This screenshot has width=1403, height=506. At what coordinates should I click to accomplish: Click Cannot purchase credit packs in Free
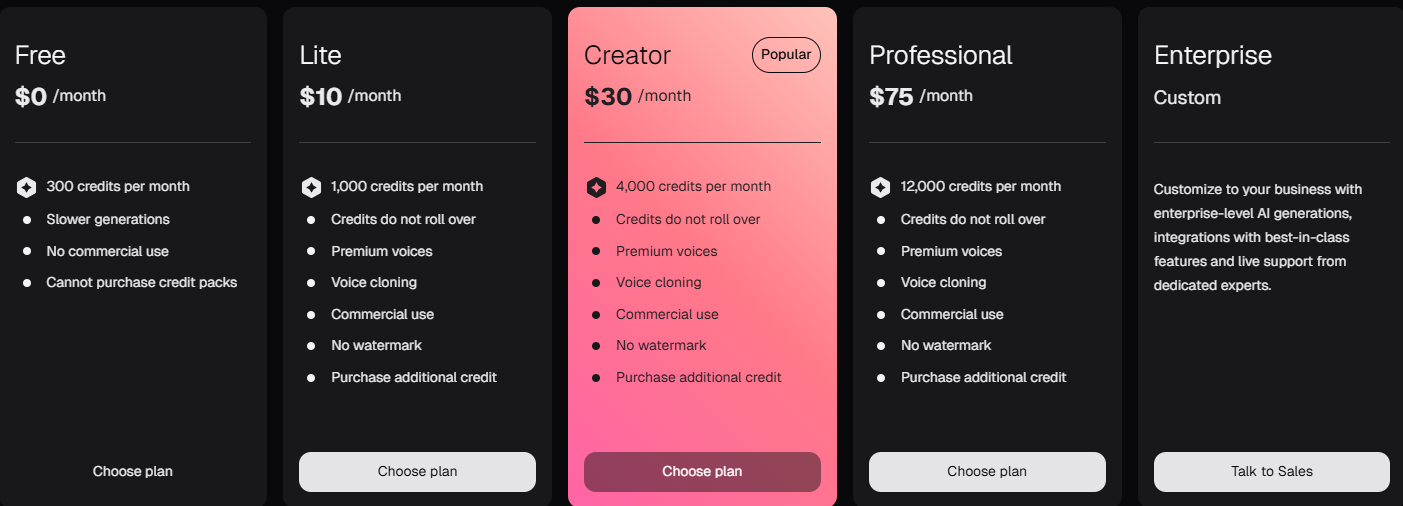tap(142, 282)
